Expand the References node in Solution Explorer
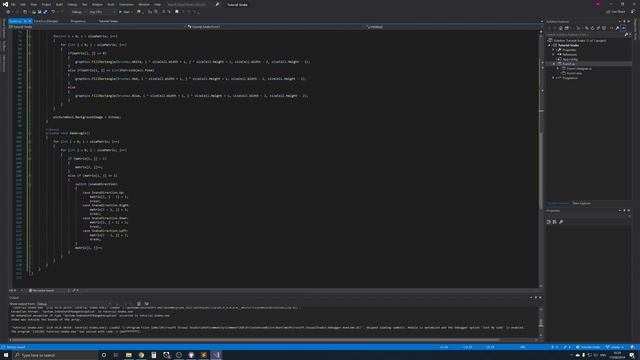 coord(554,54)
